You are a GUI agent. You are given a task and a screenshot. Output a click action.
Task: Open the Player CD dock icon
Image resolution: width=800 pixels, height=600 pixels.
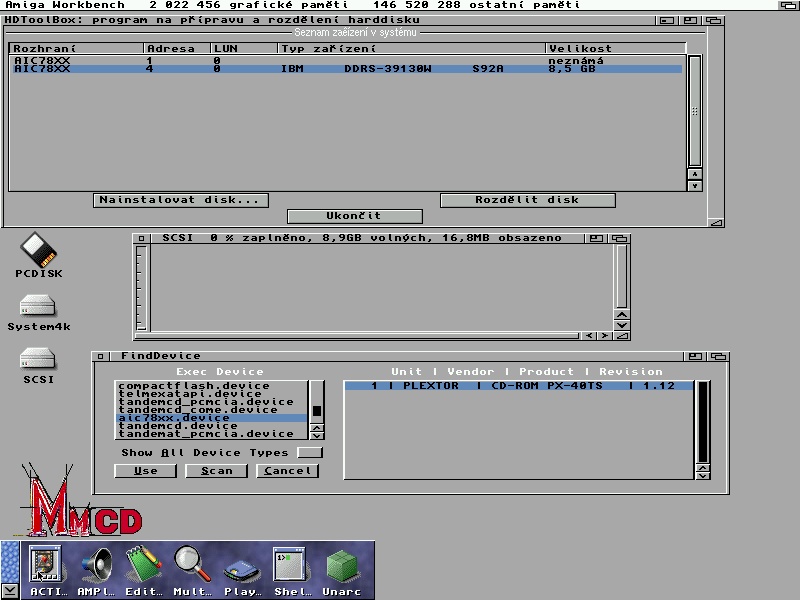pyautogui.click(x=242, y=570)
